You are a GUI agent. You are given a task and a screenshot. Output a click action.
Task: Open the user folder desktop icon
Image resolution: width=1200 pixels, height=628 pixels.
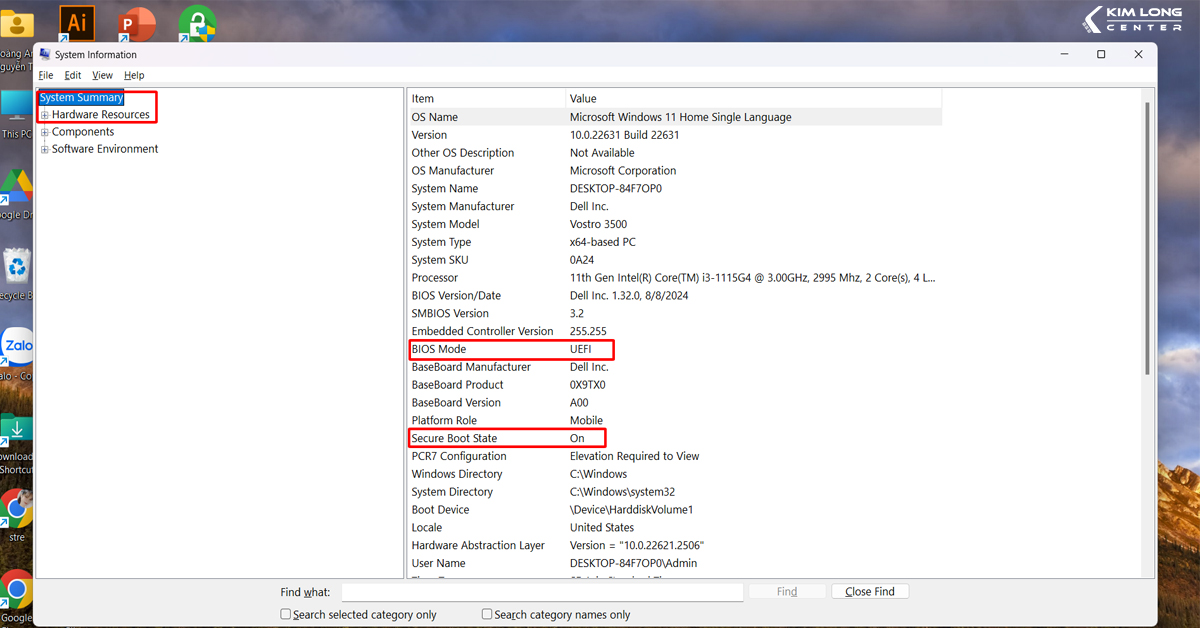pos(16,27)
